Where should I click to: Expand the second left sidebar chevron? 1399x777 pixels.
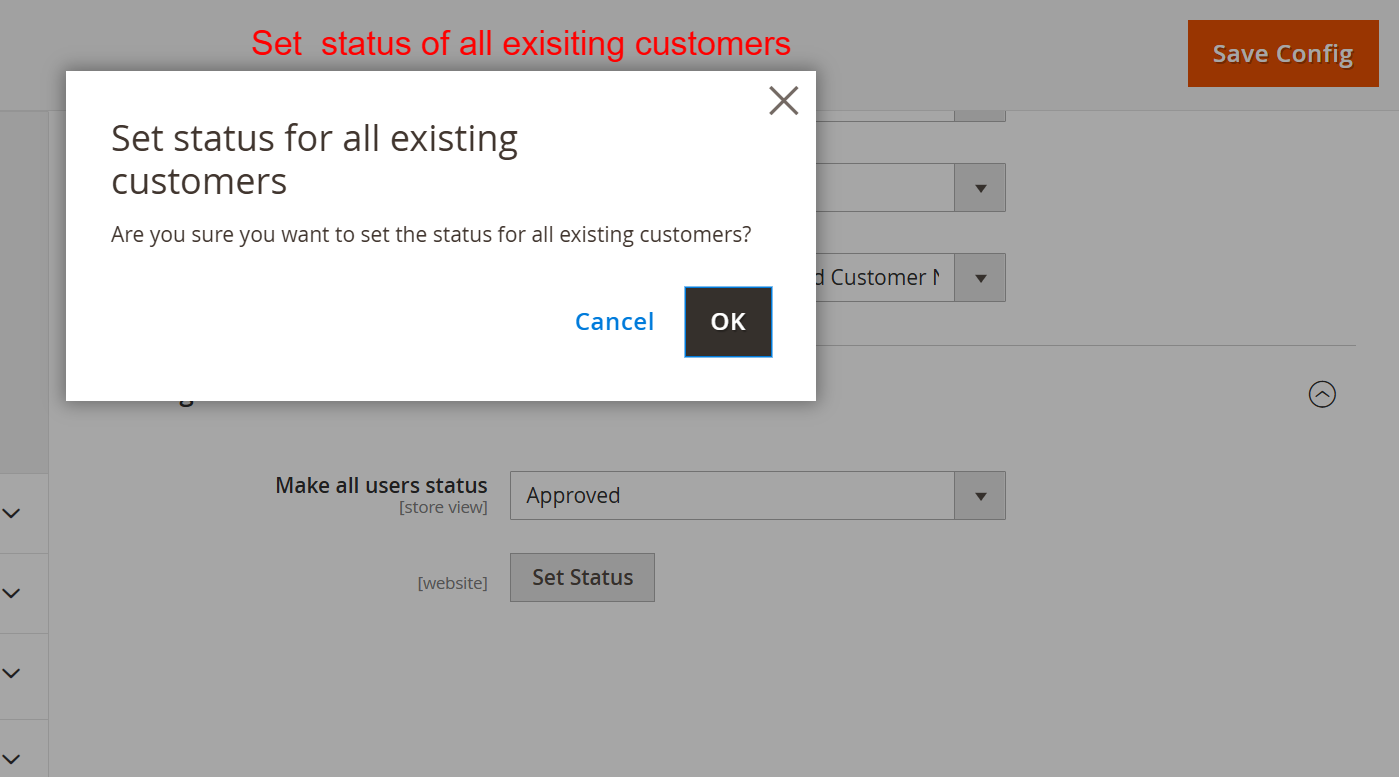tap(12, 593)
